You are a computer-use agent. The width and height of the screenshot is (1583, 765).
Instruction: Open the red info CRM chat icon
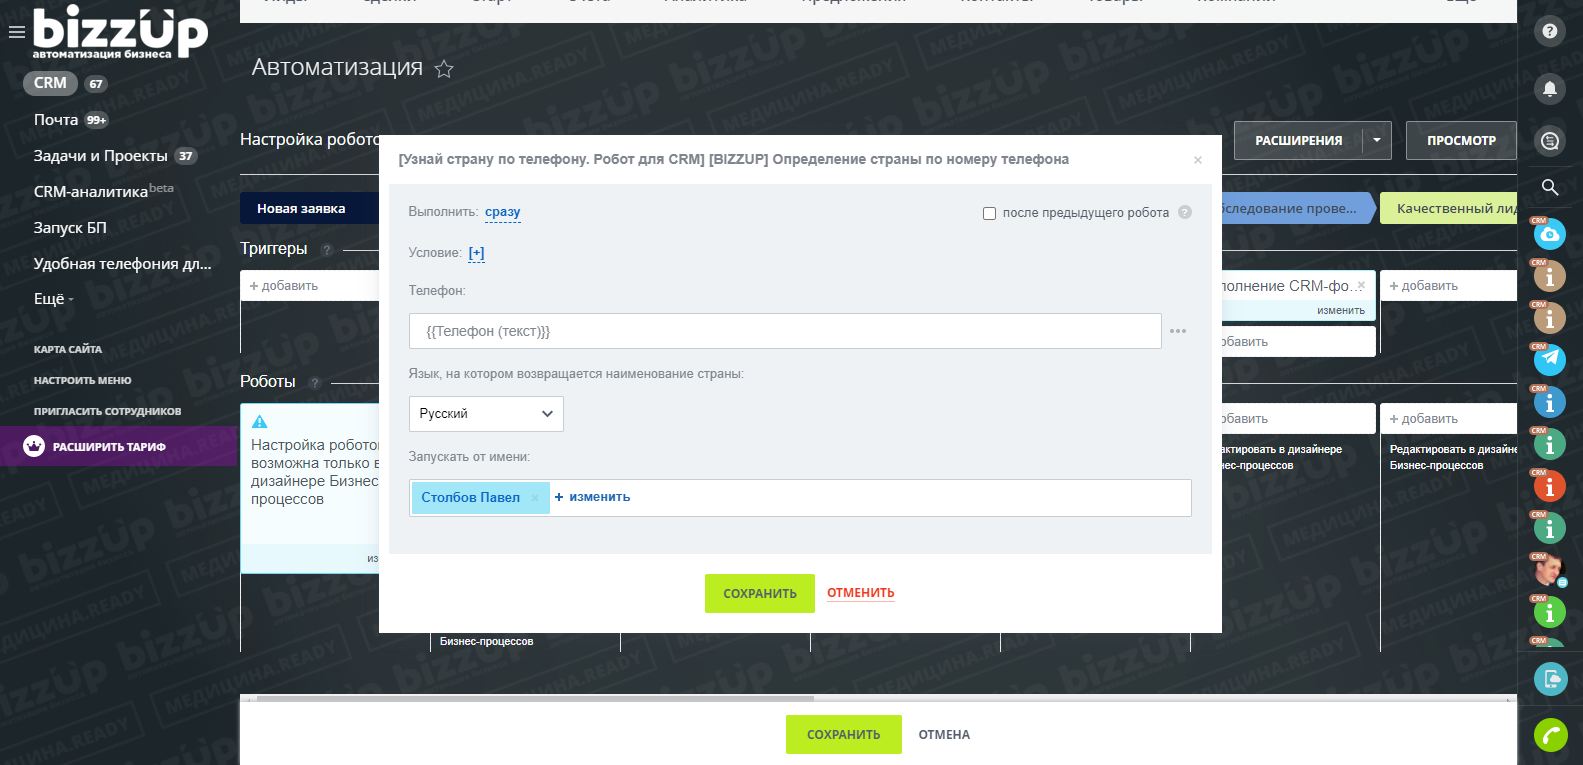point(1549,486)
